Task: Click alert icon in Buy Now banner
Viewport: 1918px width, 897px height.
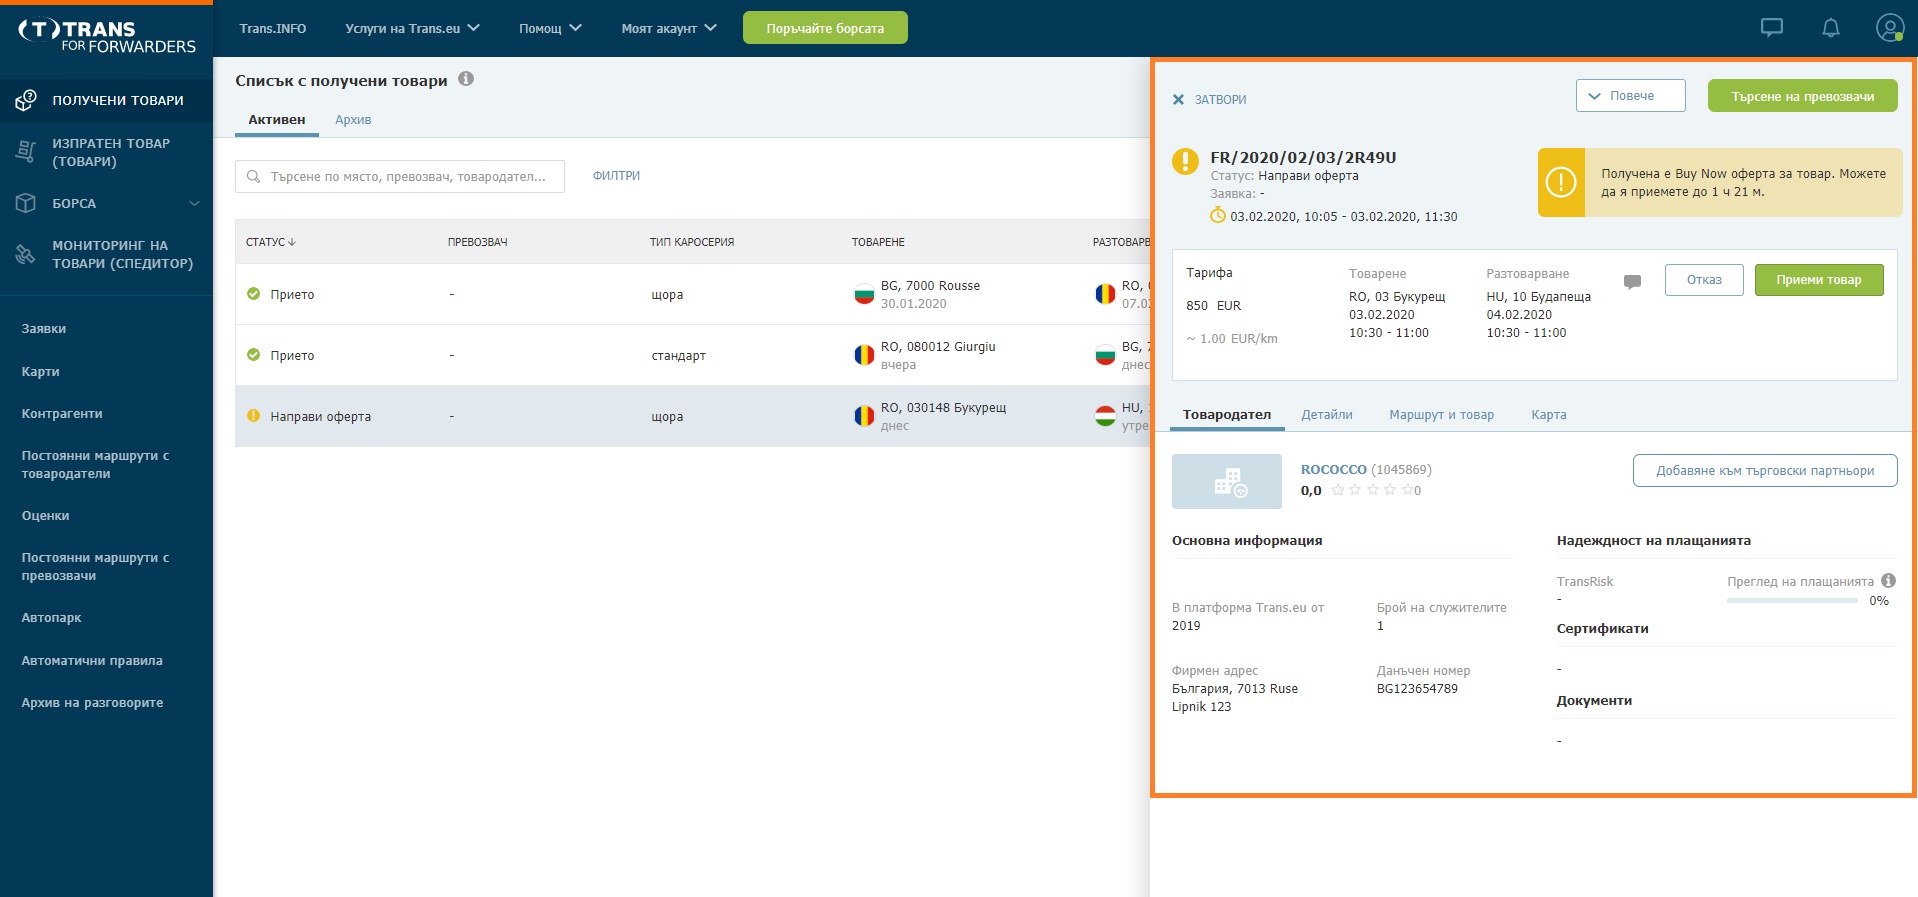Action: tap(1561, 182)
